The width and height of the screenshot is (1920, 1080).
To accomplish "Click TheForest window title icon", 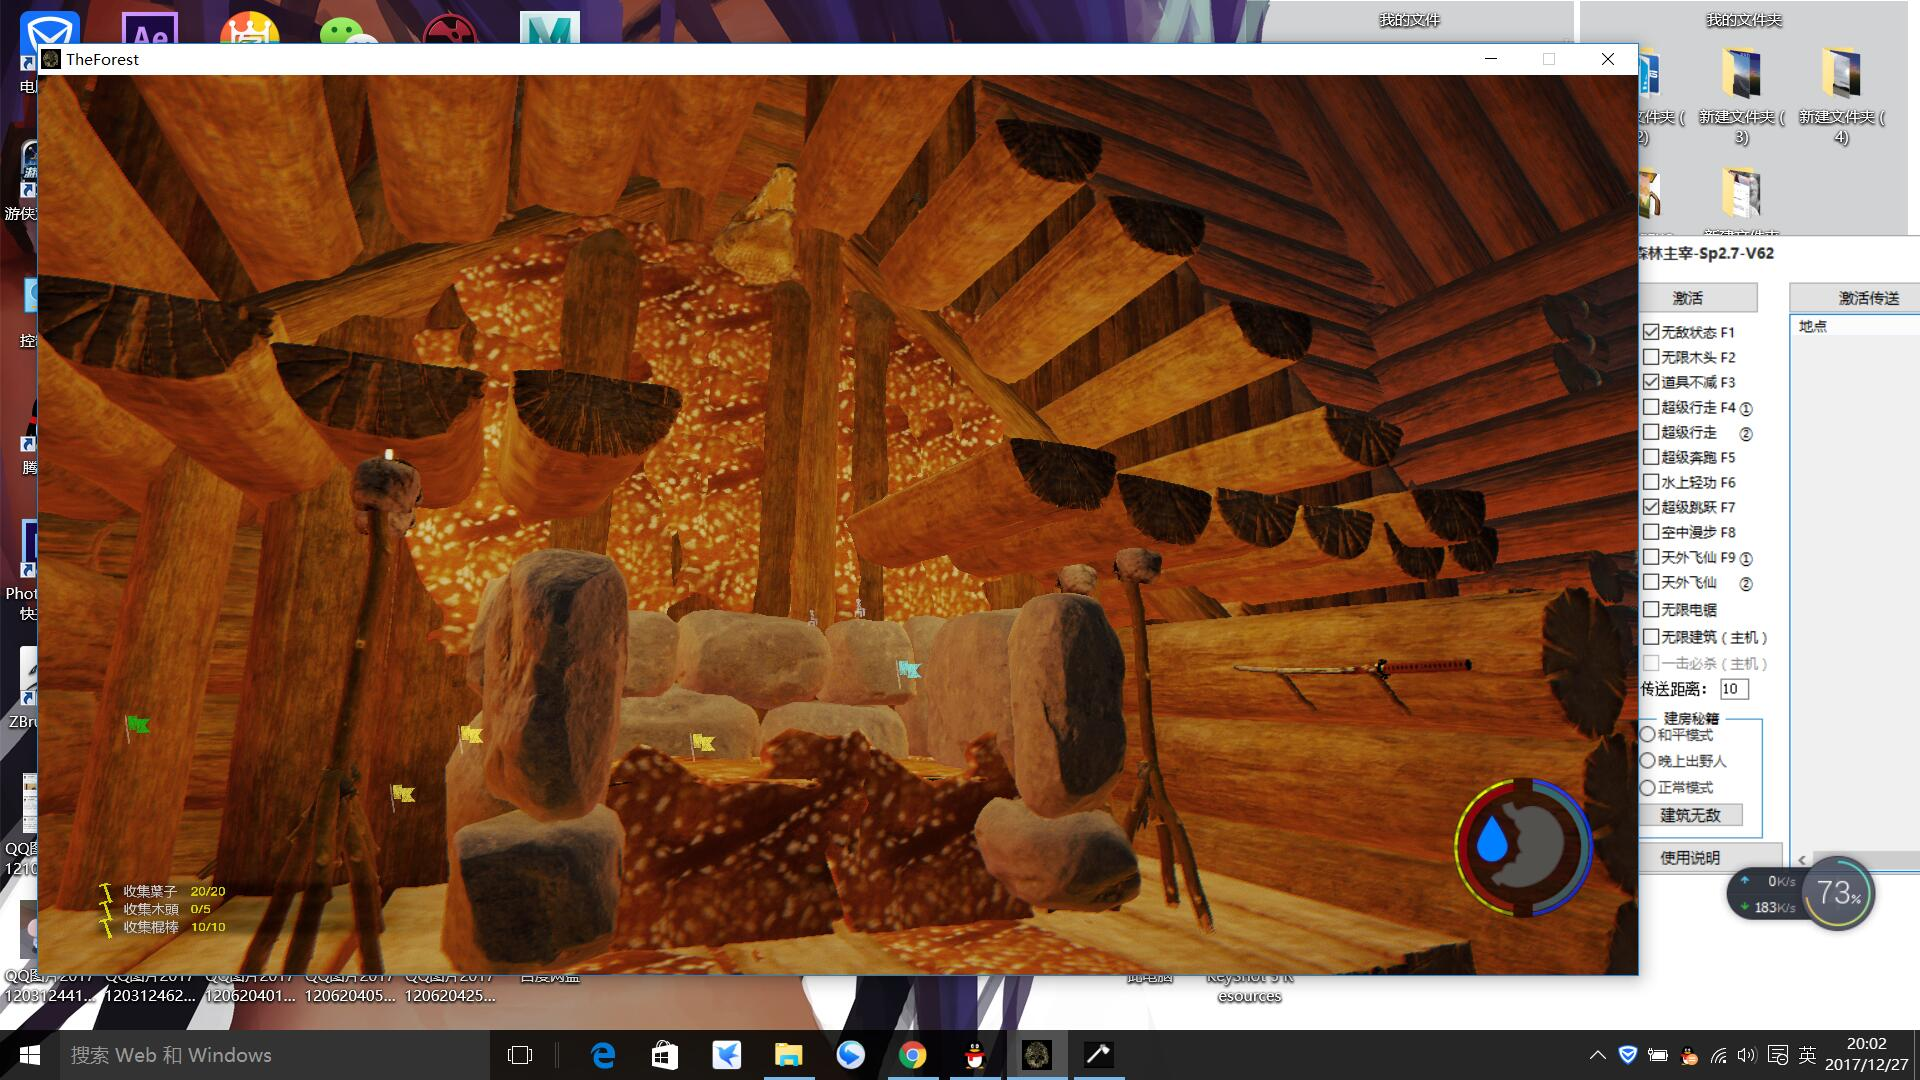I will [x=52, y=59].
